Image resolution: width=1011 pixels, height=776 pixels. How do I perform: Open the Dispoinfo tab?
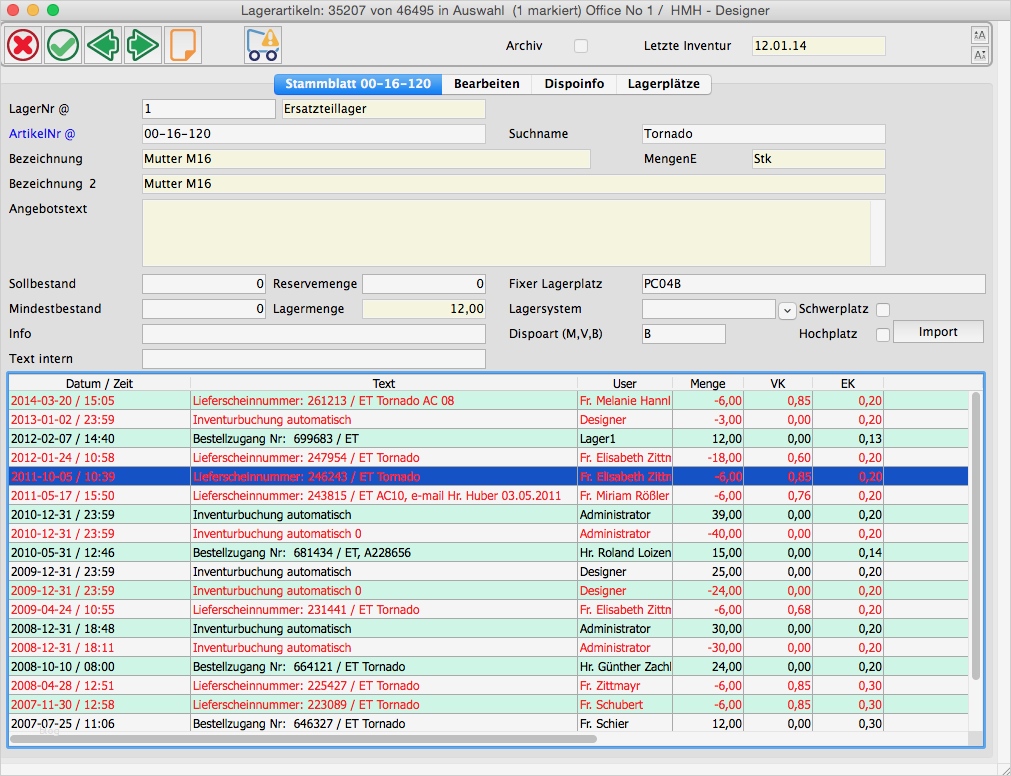click(x=574, y=84)
